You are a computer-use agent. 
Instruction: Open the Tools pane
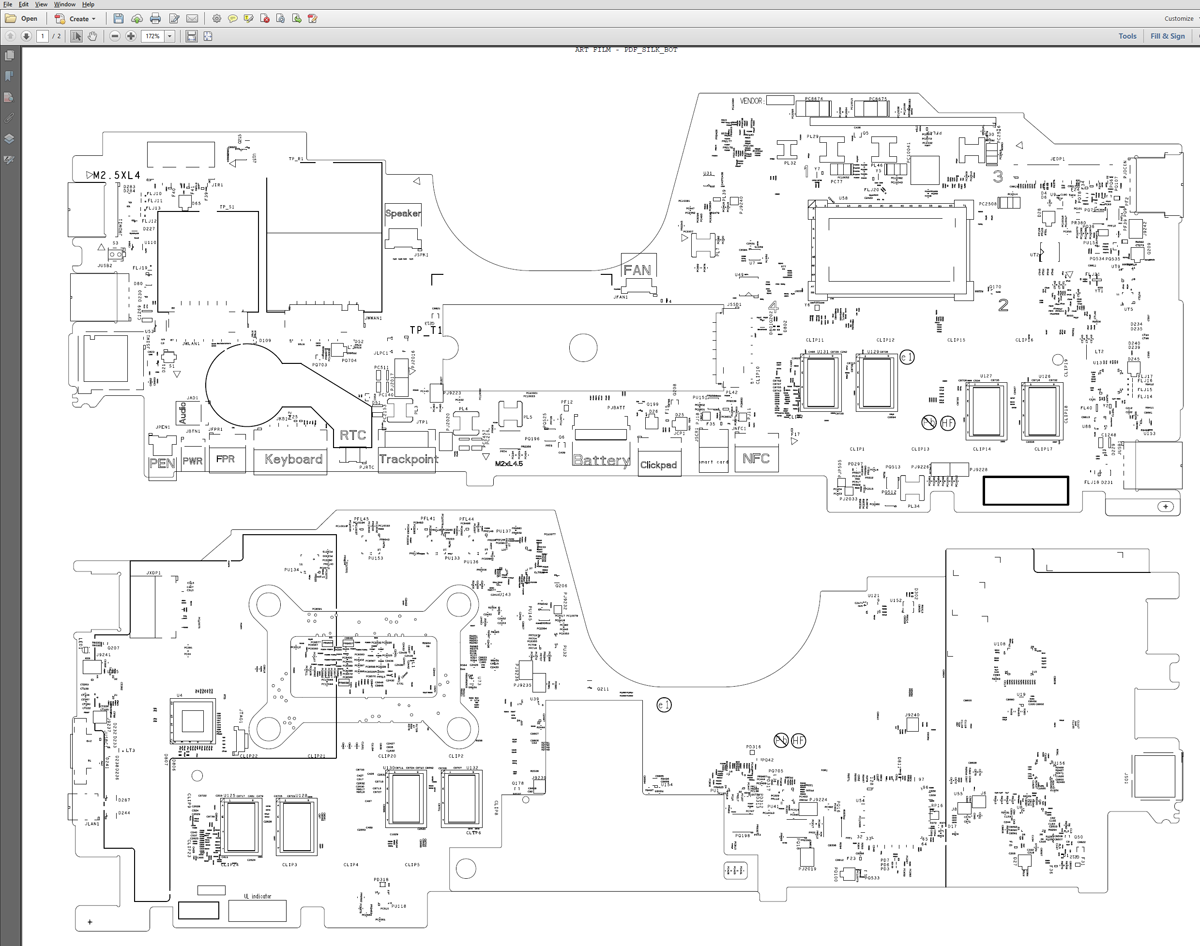[1127, 36]
